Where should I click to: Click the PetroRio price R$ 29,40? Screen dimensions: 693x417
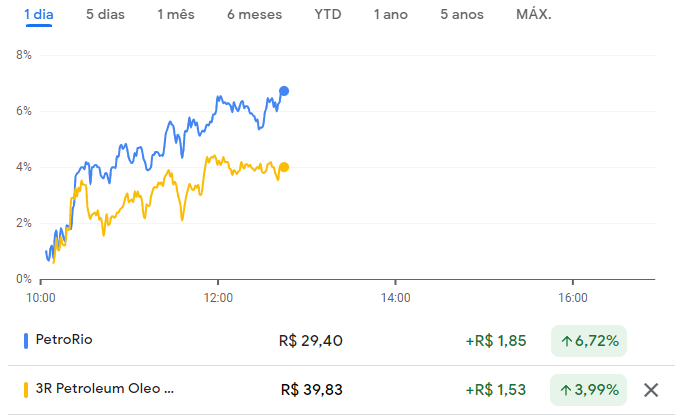311,341
